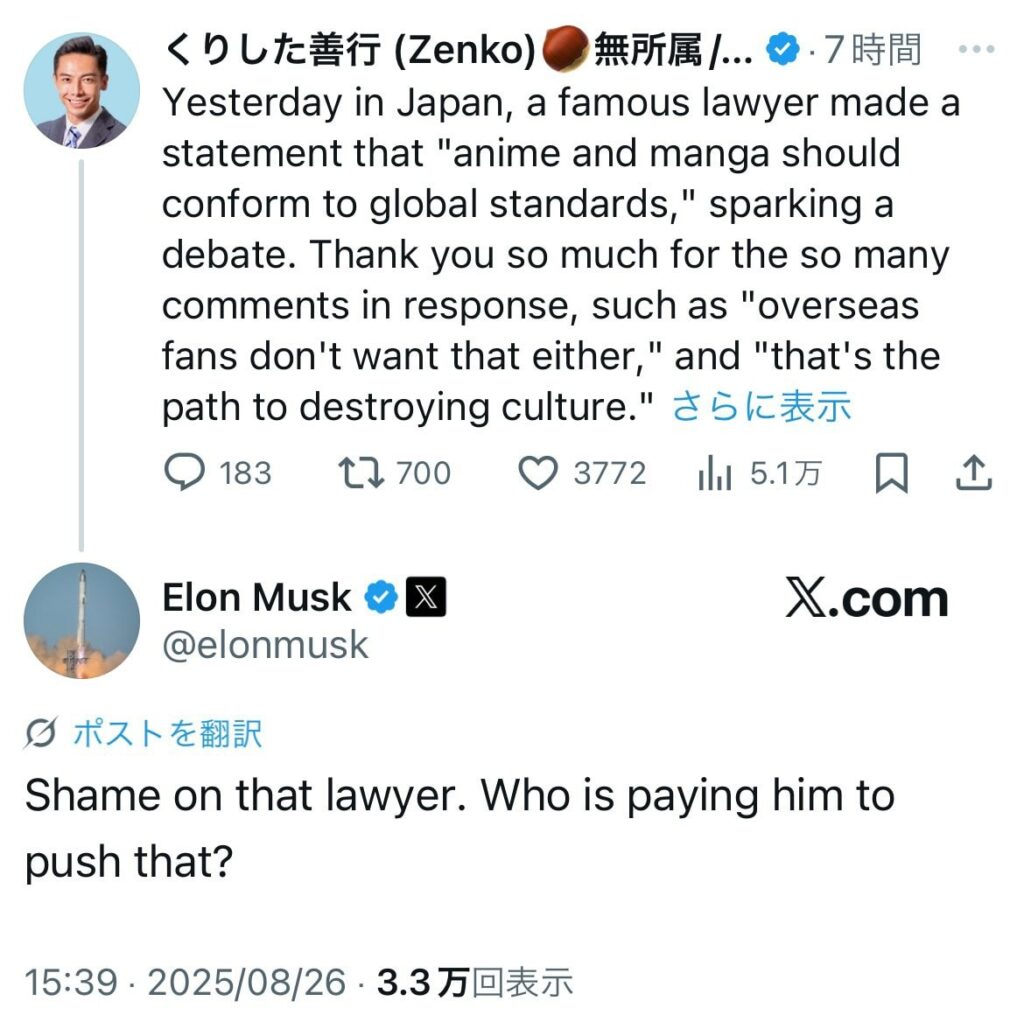Open Zenko's profile picture
Image resolution: width=1024 pixels, height=1022 pixels.
coord(82,92)
